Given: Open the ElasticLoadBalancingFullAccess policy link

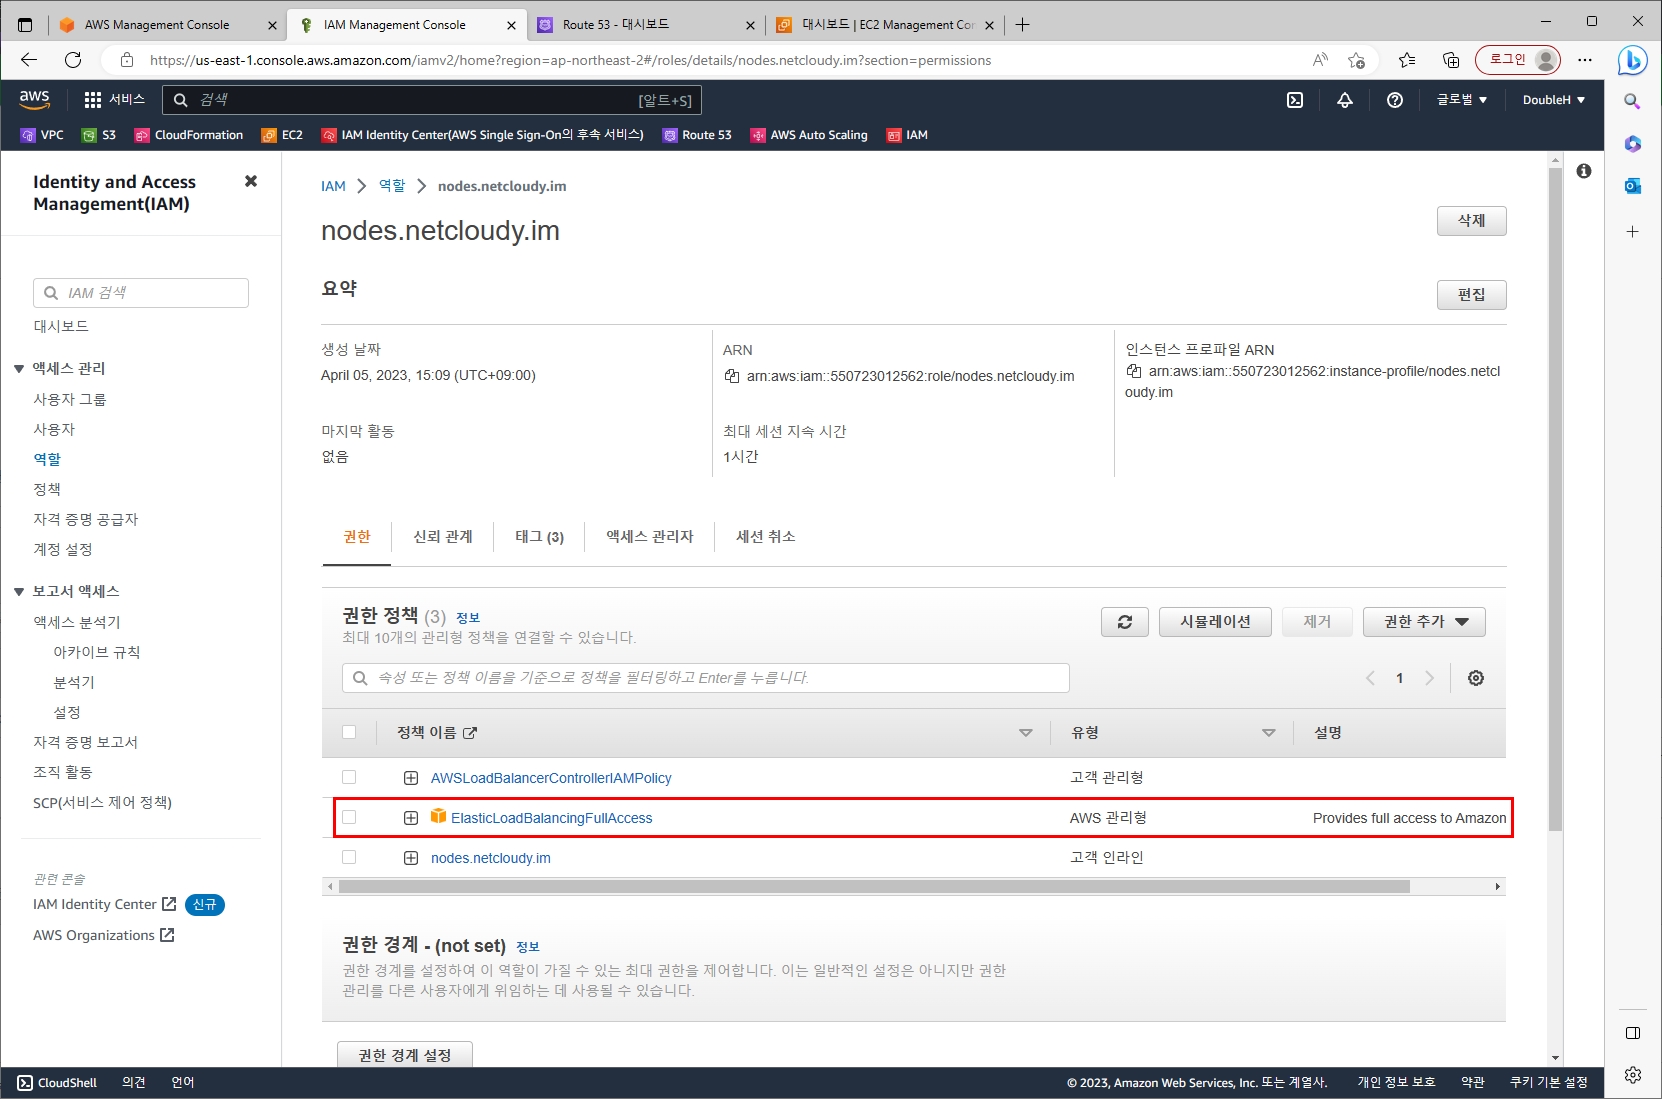Looking at the screenshot, I should pos(551,818).
